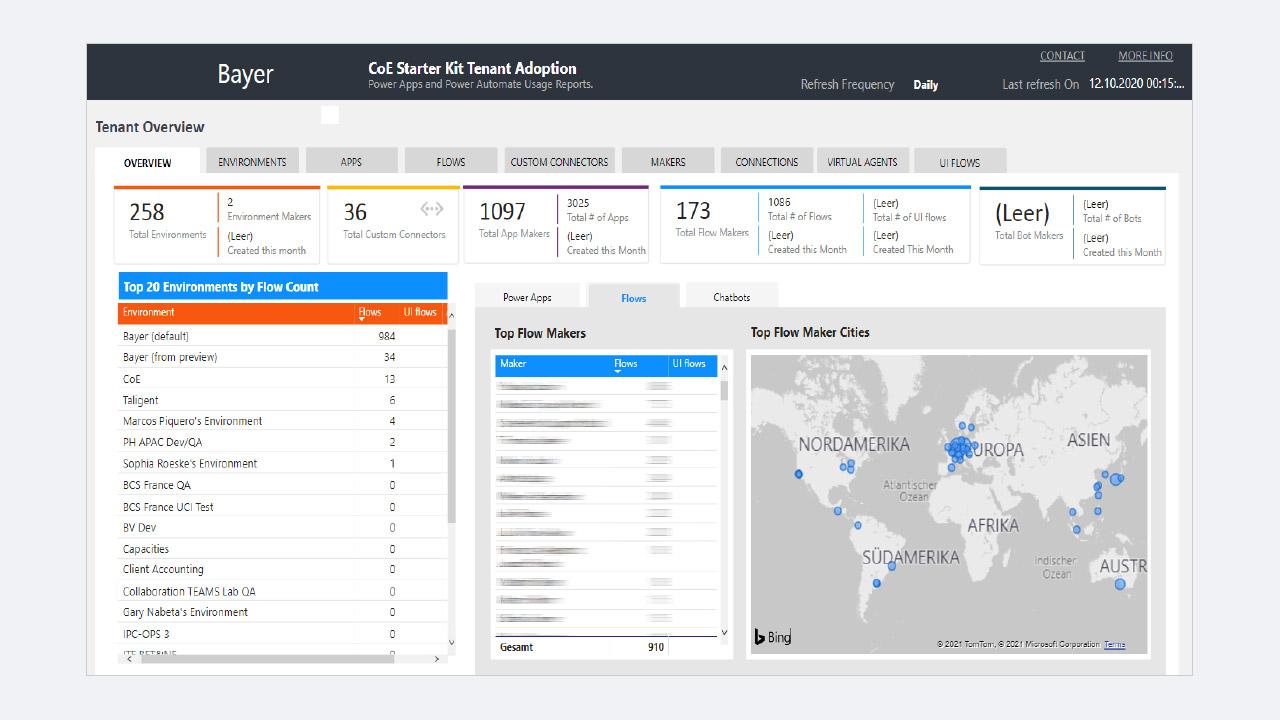Switch to the Makers tab
This screenshot has width=1280, height=720.
coord(668,161)
